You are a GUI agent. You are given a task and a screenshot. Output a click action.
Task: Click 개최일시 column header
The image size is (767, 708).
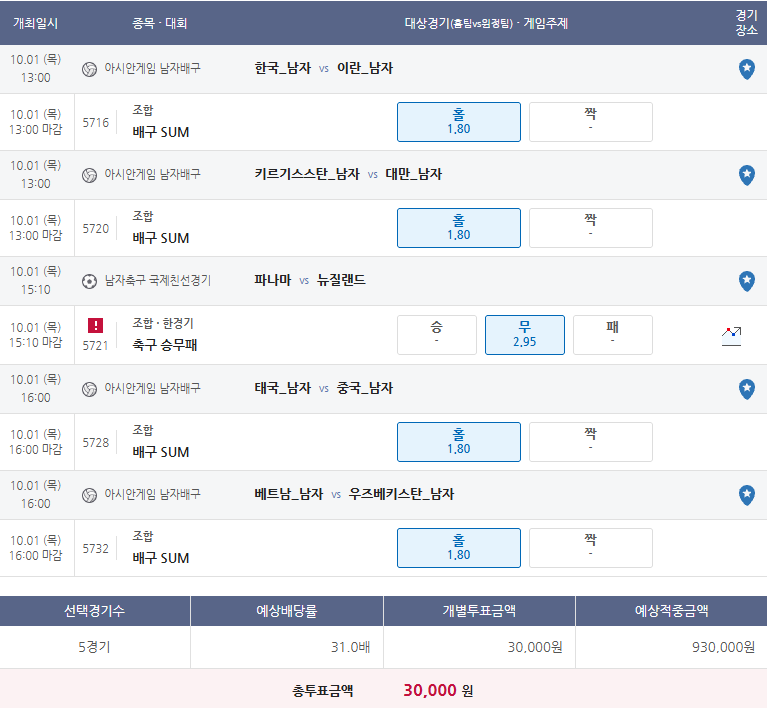pyautogui.click(x=35, y=23)
